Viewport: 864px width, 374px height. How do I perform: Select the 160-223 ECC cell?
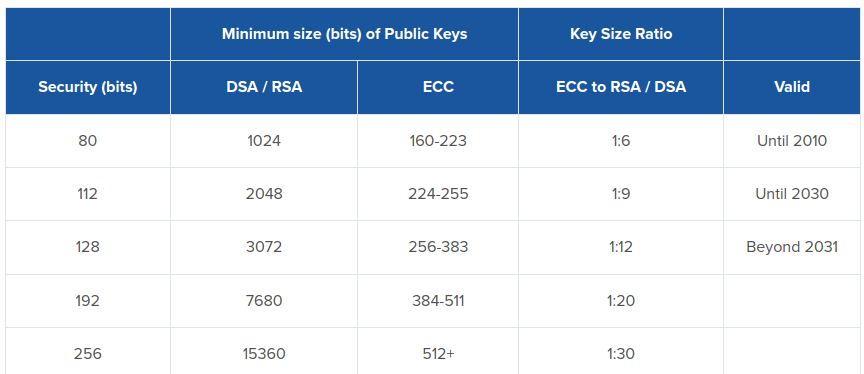pos(438,141)
